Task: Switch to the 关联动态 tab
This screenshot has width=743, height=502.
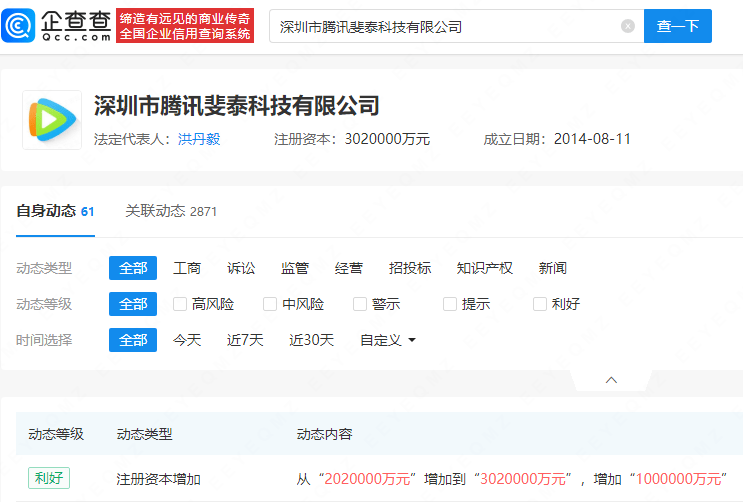Action: [x=171, y=211]
